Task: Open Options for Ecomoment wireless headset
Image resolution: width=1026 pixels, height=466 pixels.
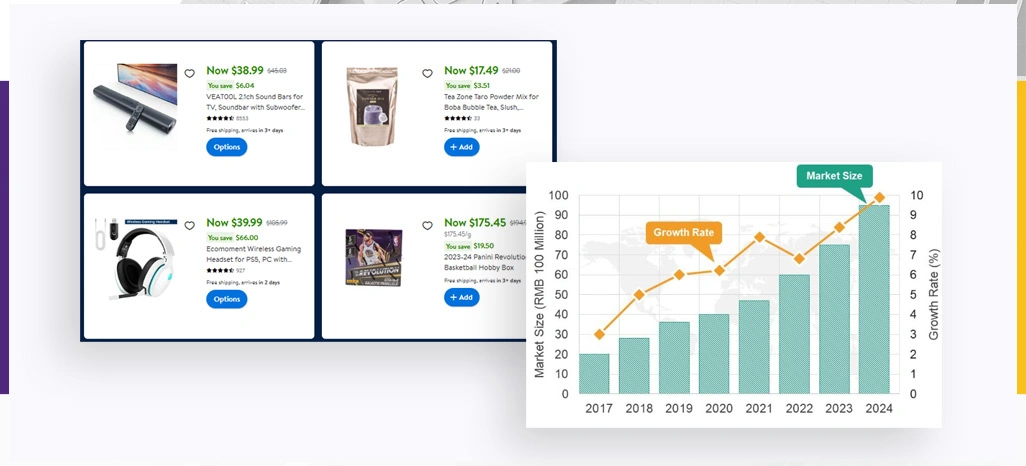Action: (227, 299)
